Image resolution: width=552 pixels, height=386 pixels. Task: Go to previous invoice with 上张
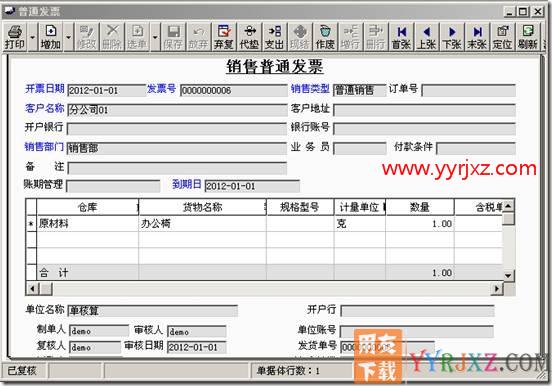tap(427, 37)
